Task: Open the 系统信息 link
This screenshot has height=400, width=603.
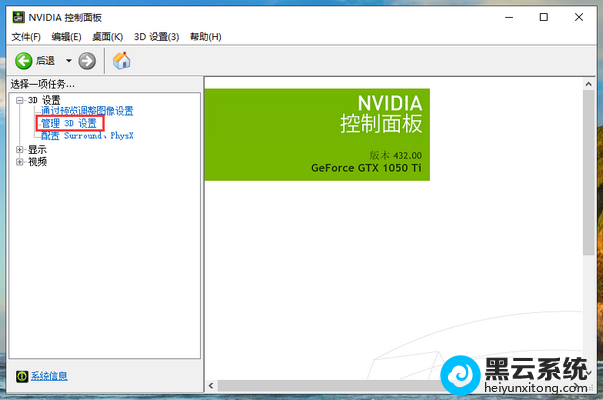Action: click(49, 376)
